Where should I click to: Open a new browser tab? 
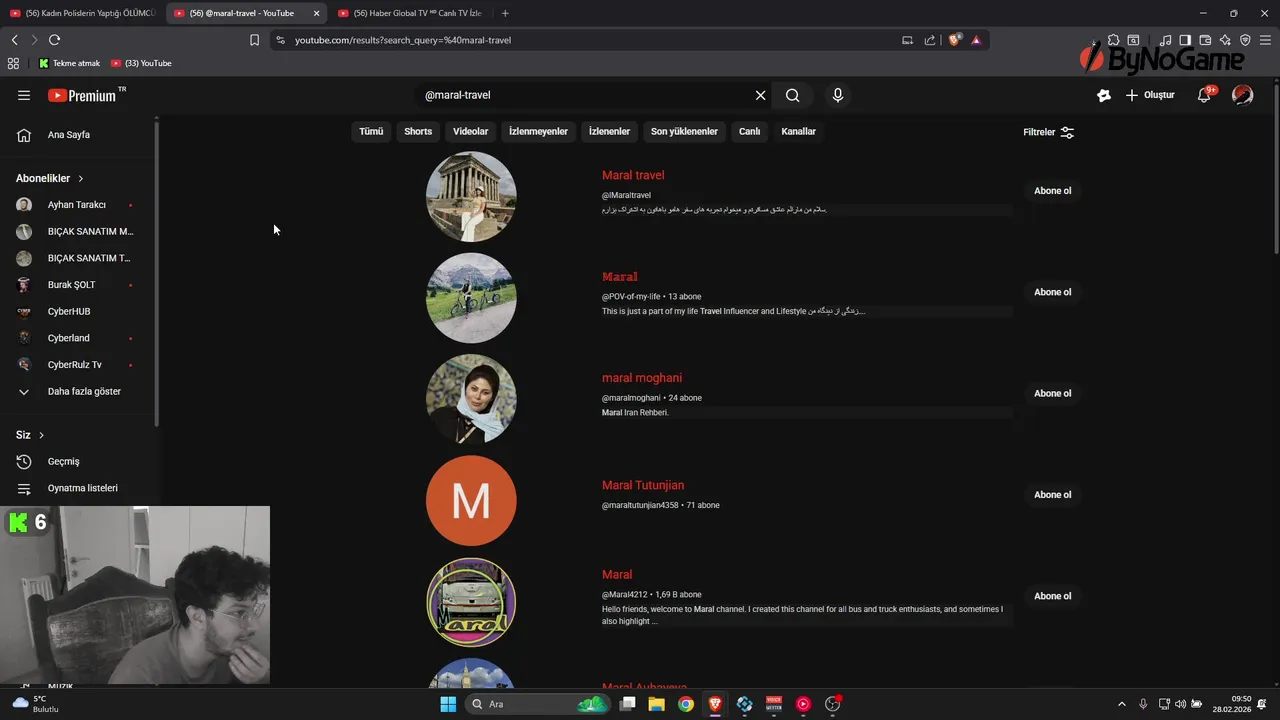tap(505, 13)
